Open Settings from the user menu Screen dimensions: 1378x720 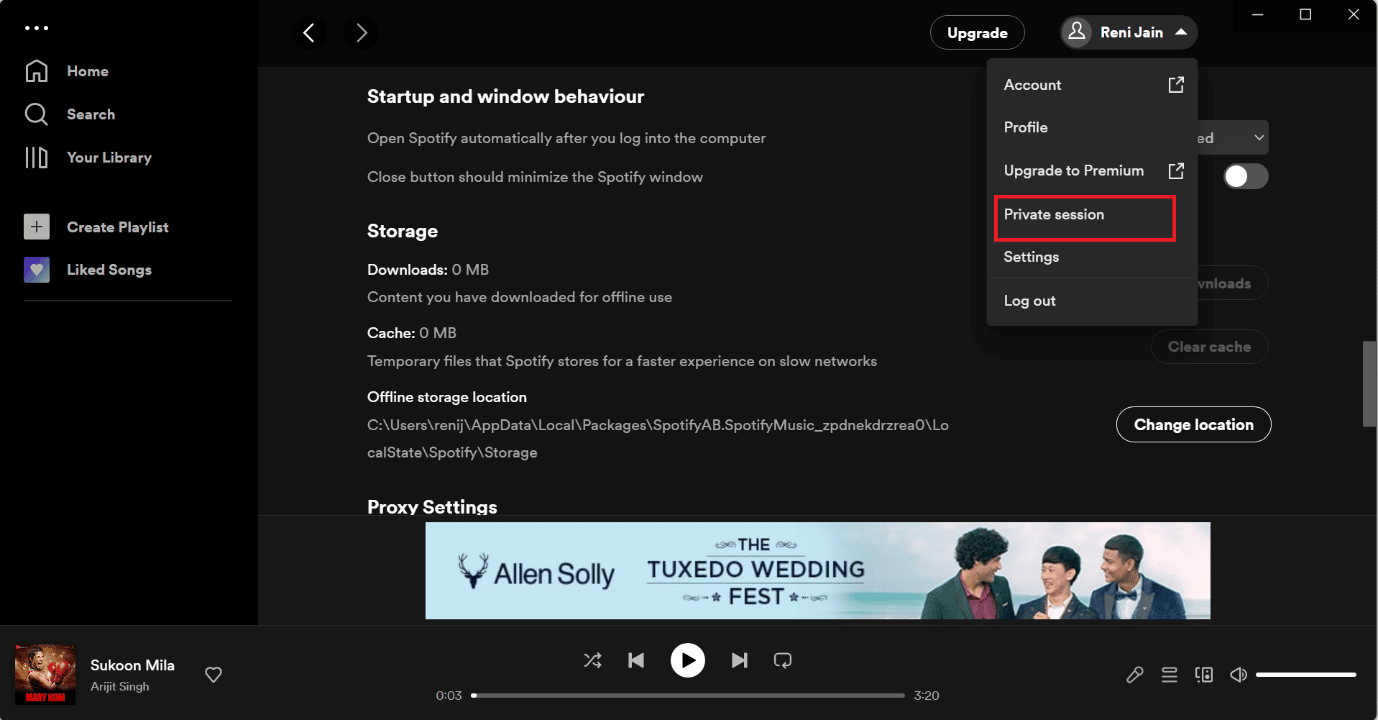tap(1092, 257)
